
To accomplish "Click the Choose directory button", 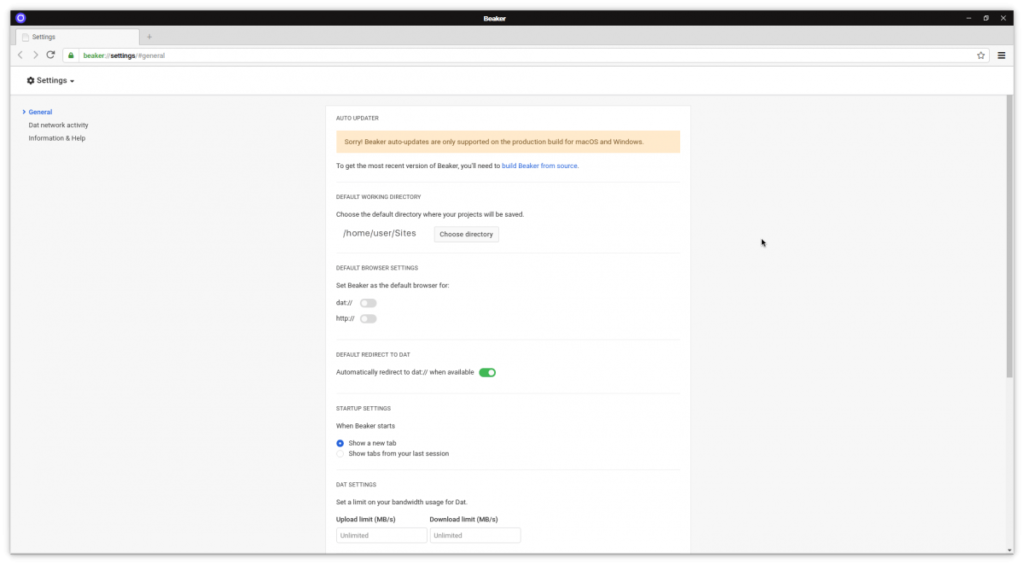I will (466, 234).
